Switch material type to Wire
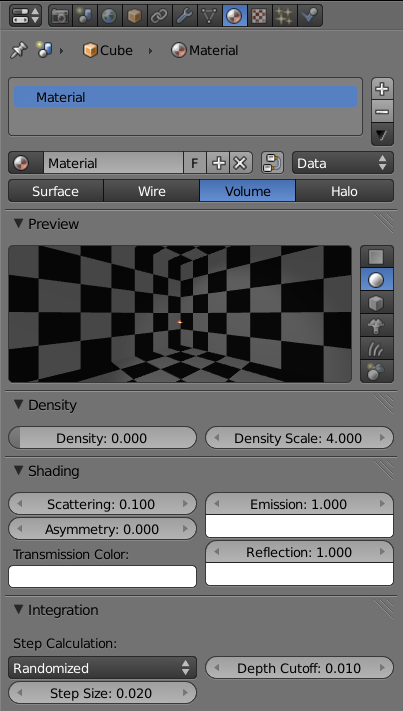The width and height of the screenshot is (403, 711). point(152,191)
